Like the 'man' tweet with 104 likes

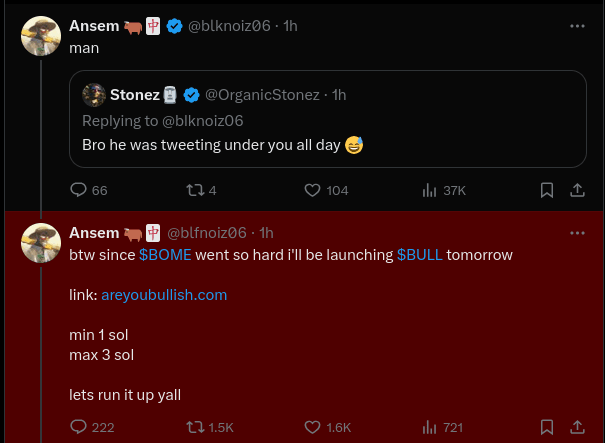(x=312, y=190)
